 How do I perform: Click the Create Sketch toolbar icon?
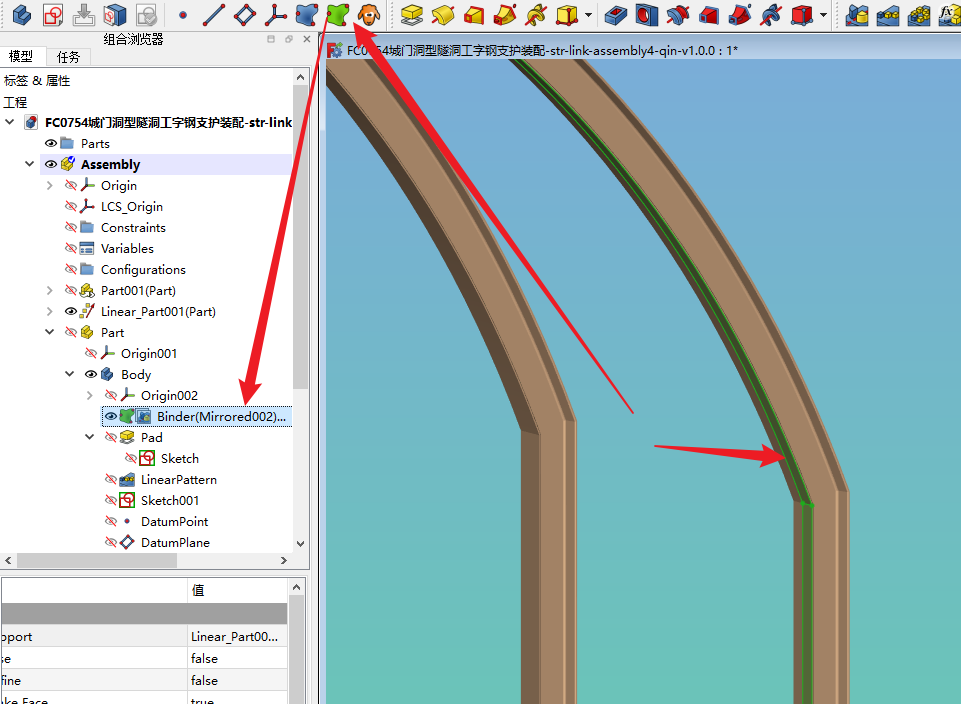click(x=53, y=14)
